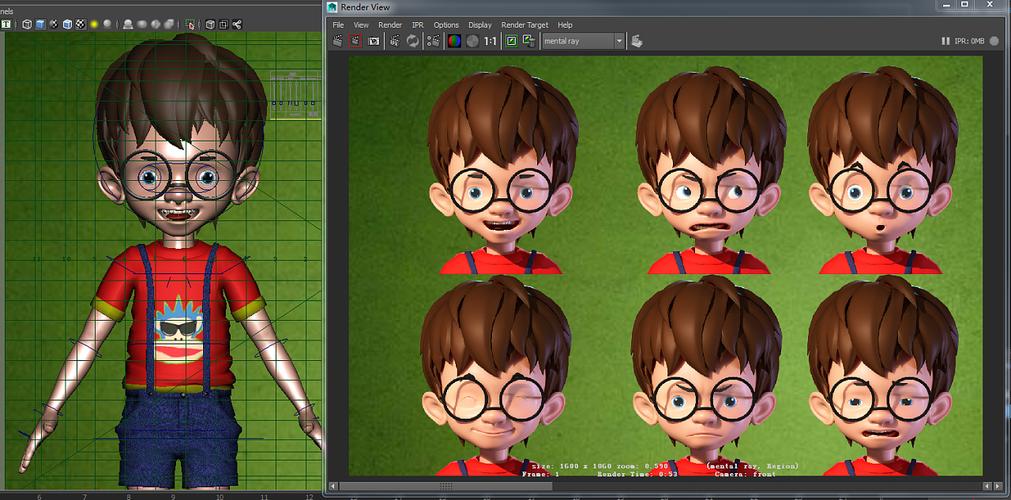Image resolution: width=1011 pixels, height=500 pixels.
Task: Click time slider frame 11 marker
Action: 264,497
